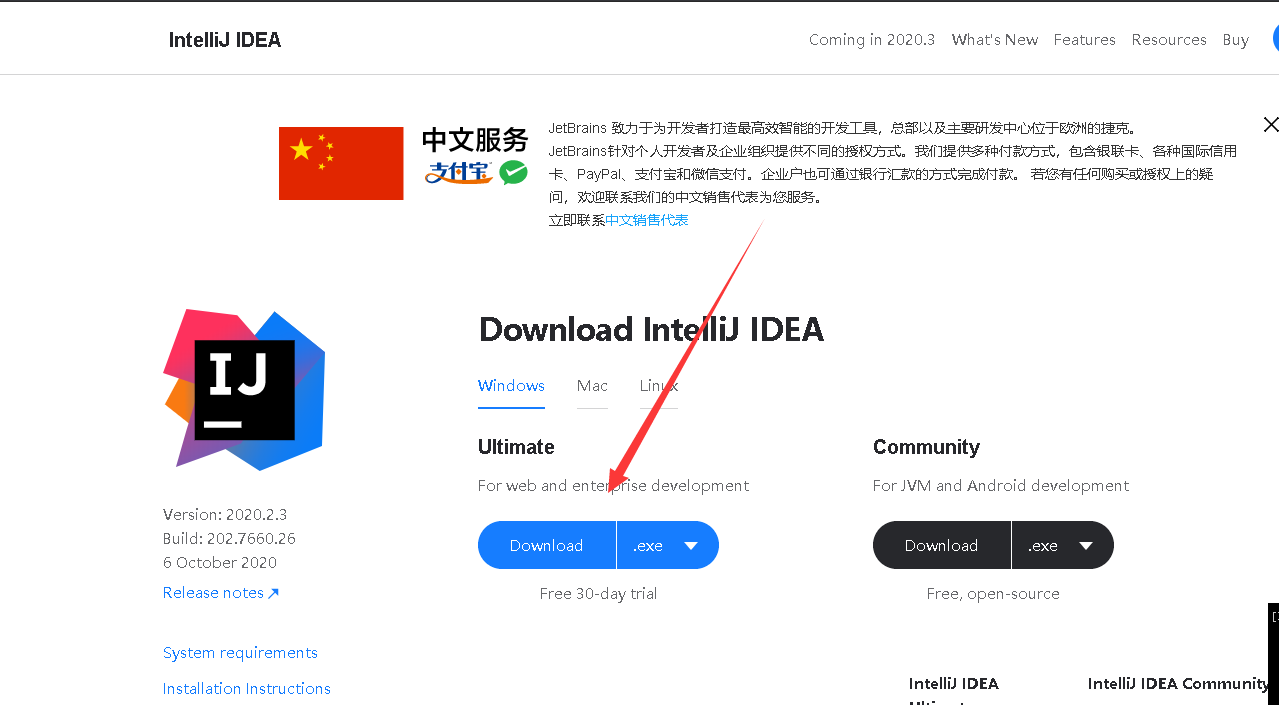Click the Chinese flag banner image
Viewport: 1279px width, 705px height.
point(340,162)
